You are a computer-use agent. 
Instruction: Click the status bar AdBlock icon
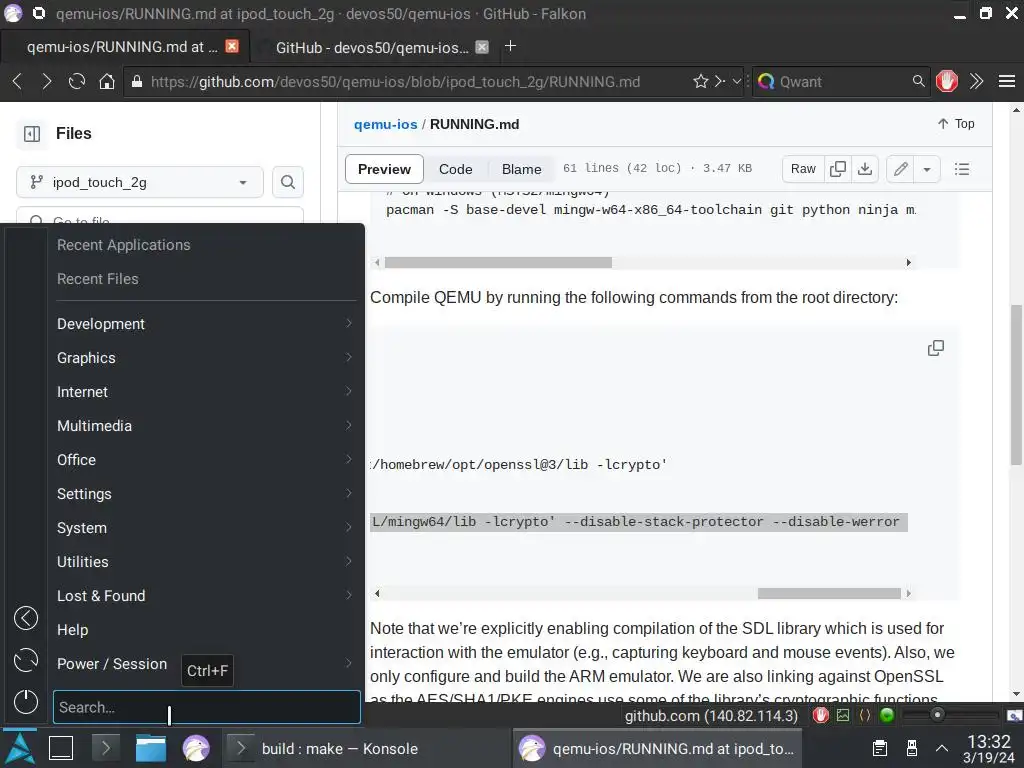click(x=820, y=716)
